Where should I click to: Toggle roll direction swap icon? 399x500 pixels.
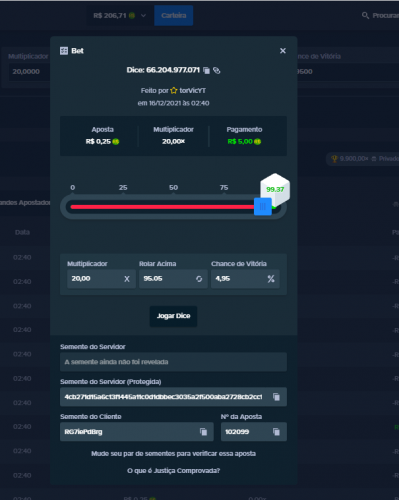click(x=199, y=279)
